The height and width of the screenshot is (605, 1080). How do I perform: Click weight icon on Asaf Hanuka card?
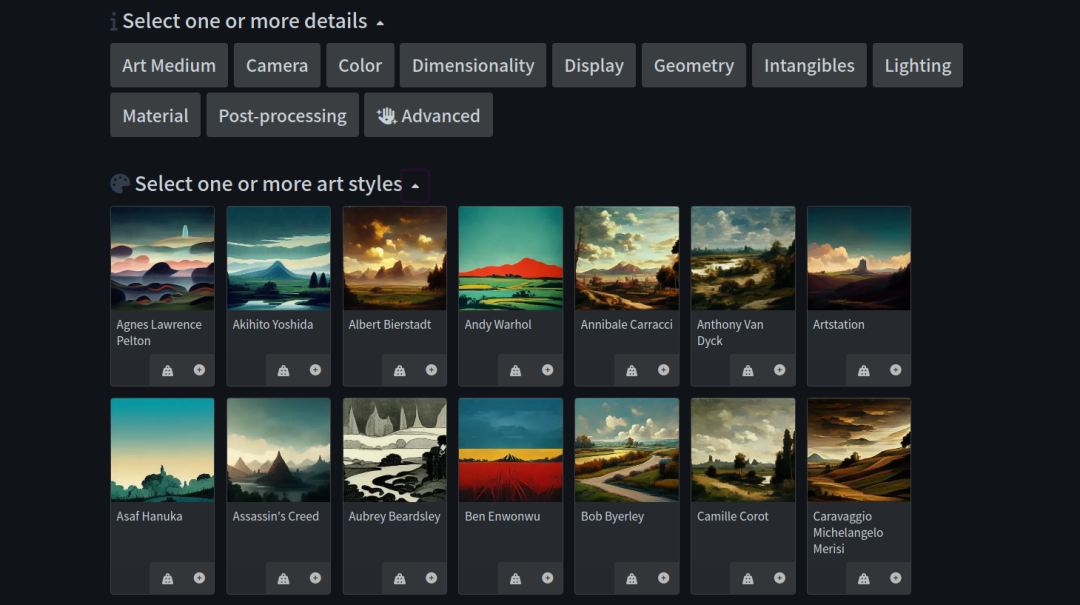(x=167, y=579)
